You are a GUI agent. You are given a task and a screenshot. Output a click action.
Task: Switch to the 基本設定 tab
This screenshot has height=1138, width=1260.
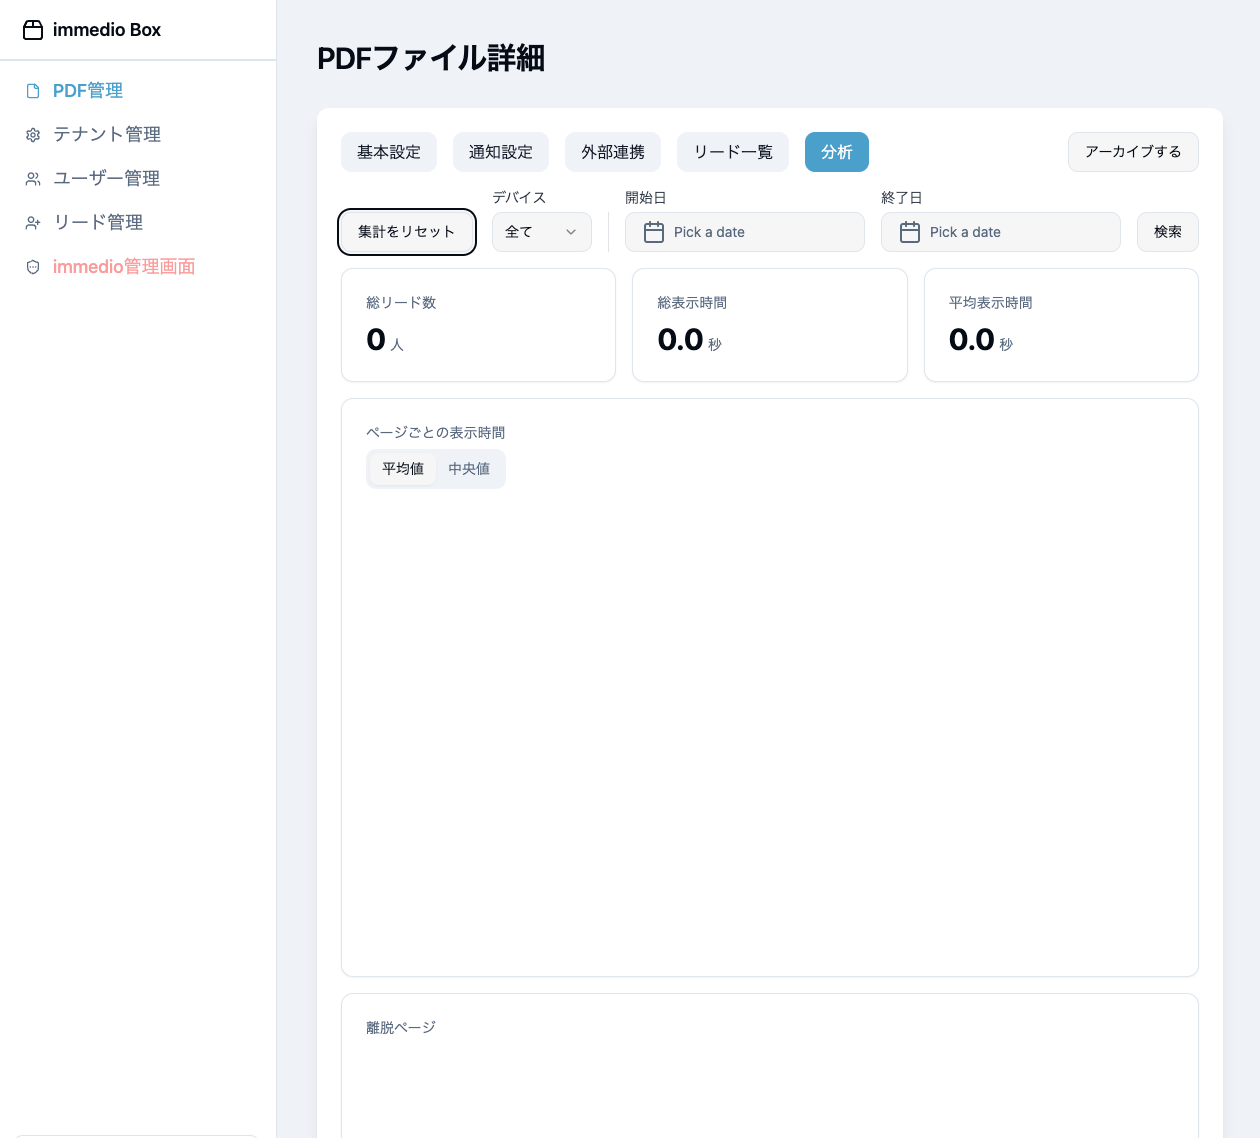click(389, 152)
